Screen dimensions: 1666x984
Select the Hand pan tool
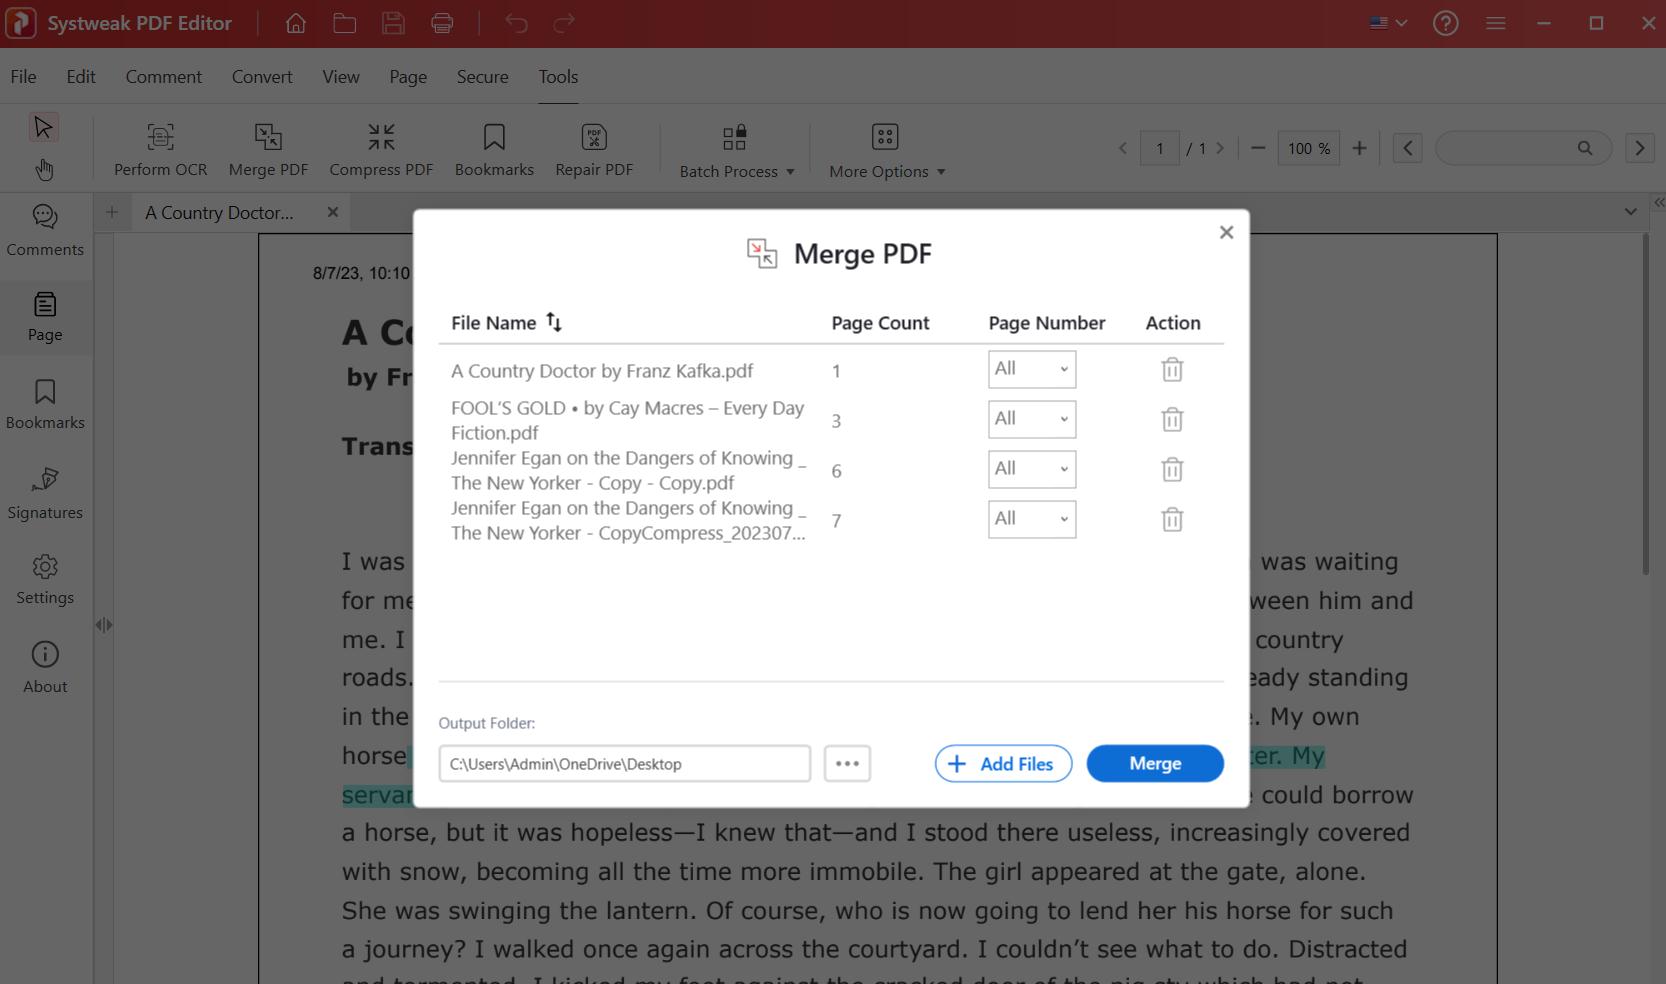[x=44, y=169]
